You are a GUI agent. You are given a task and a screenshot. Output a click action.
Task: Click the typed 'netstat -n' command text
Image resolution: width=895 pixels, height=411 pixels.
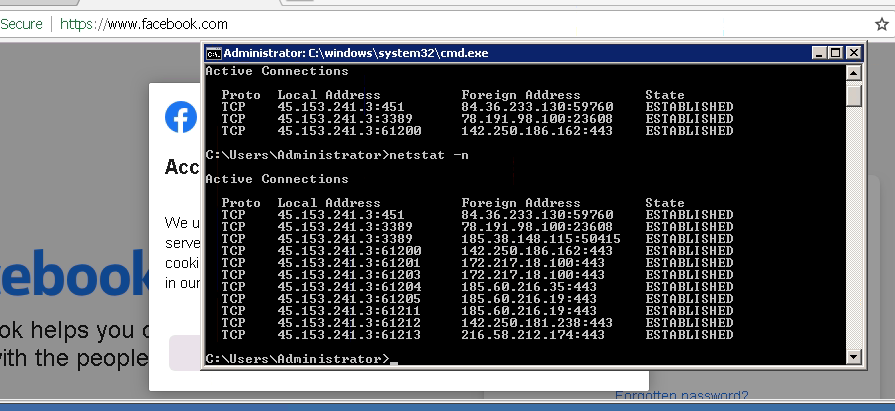[x=429, y=155]
